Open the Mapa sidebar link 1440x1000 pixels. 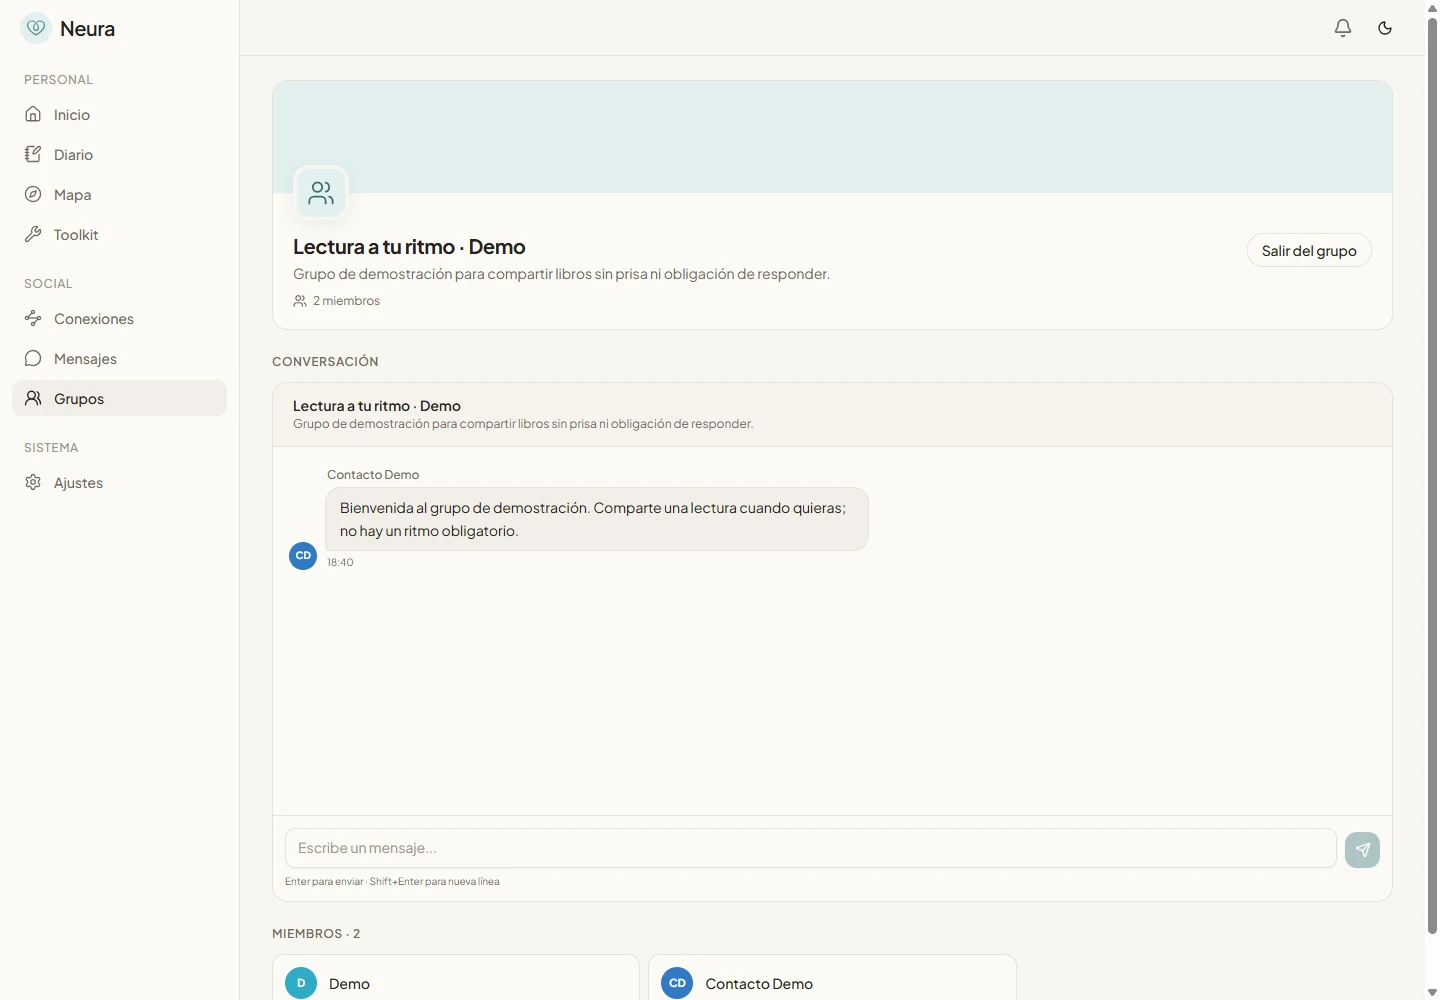(x=120, y=195)
